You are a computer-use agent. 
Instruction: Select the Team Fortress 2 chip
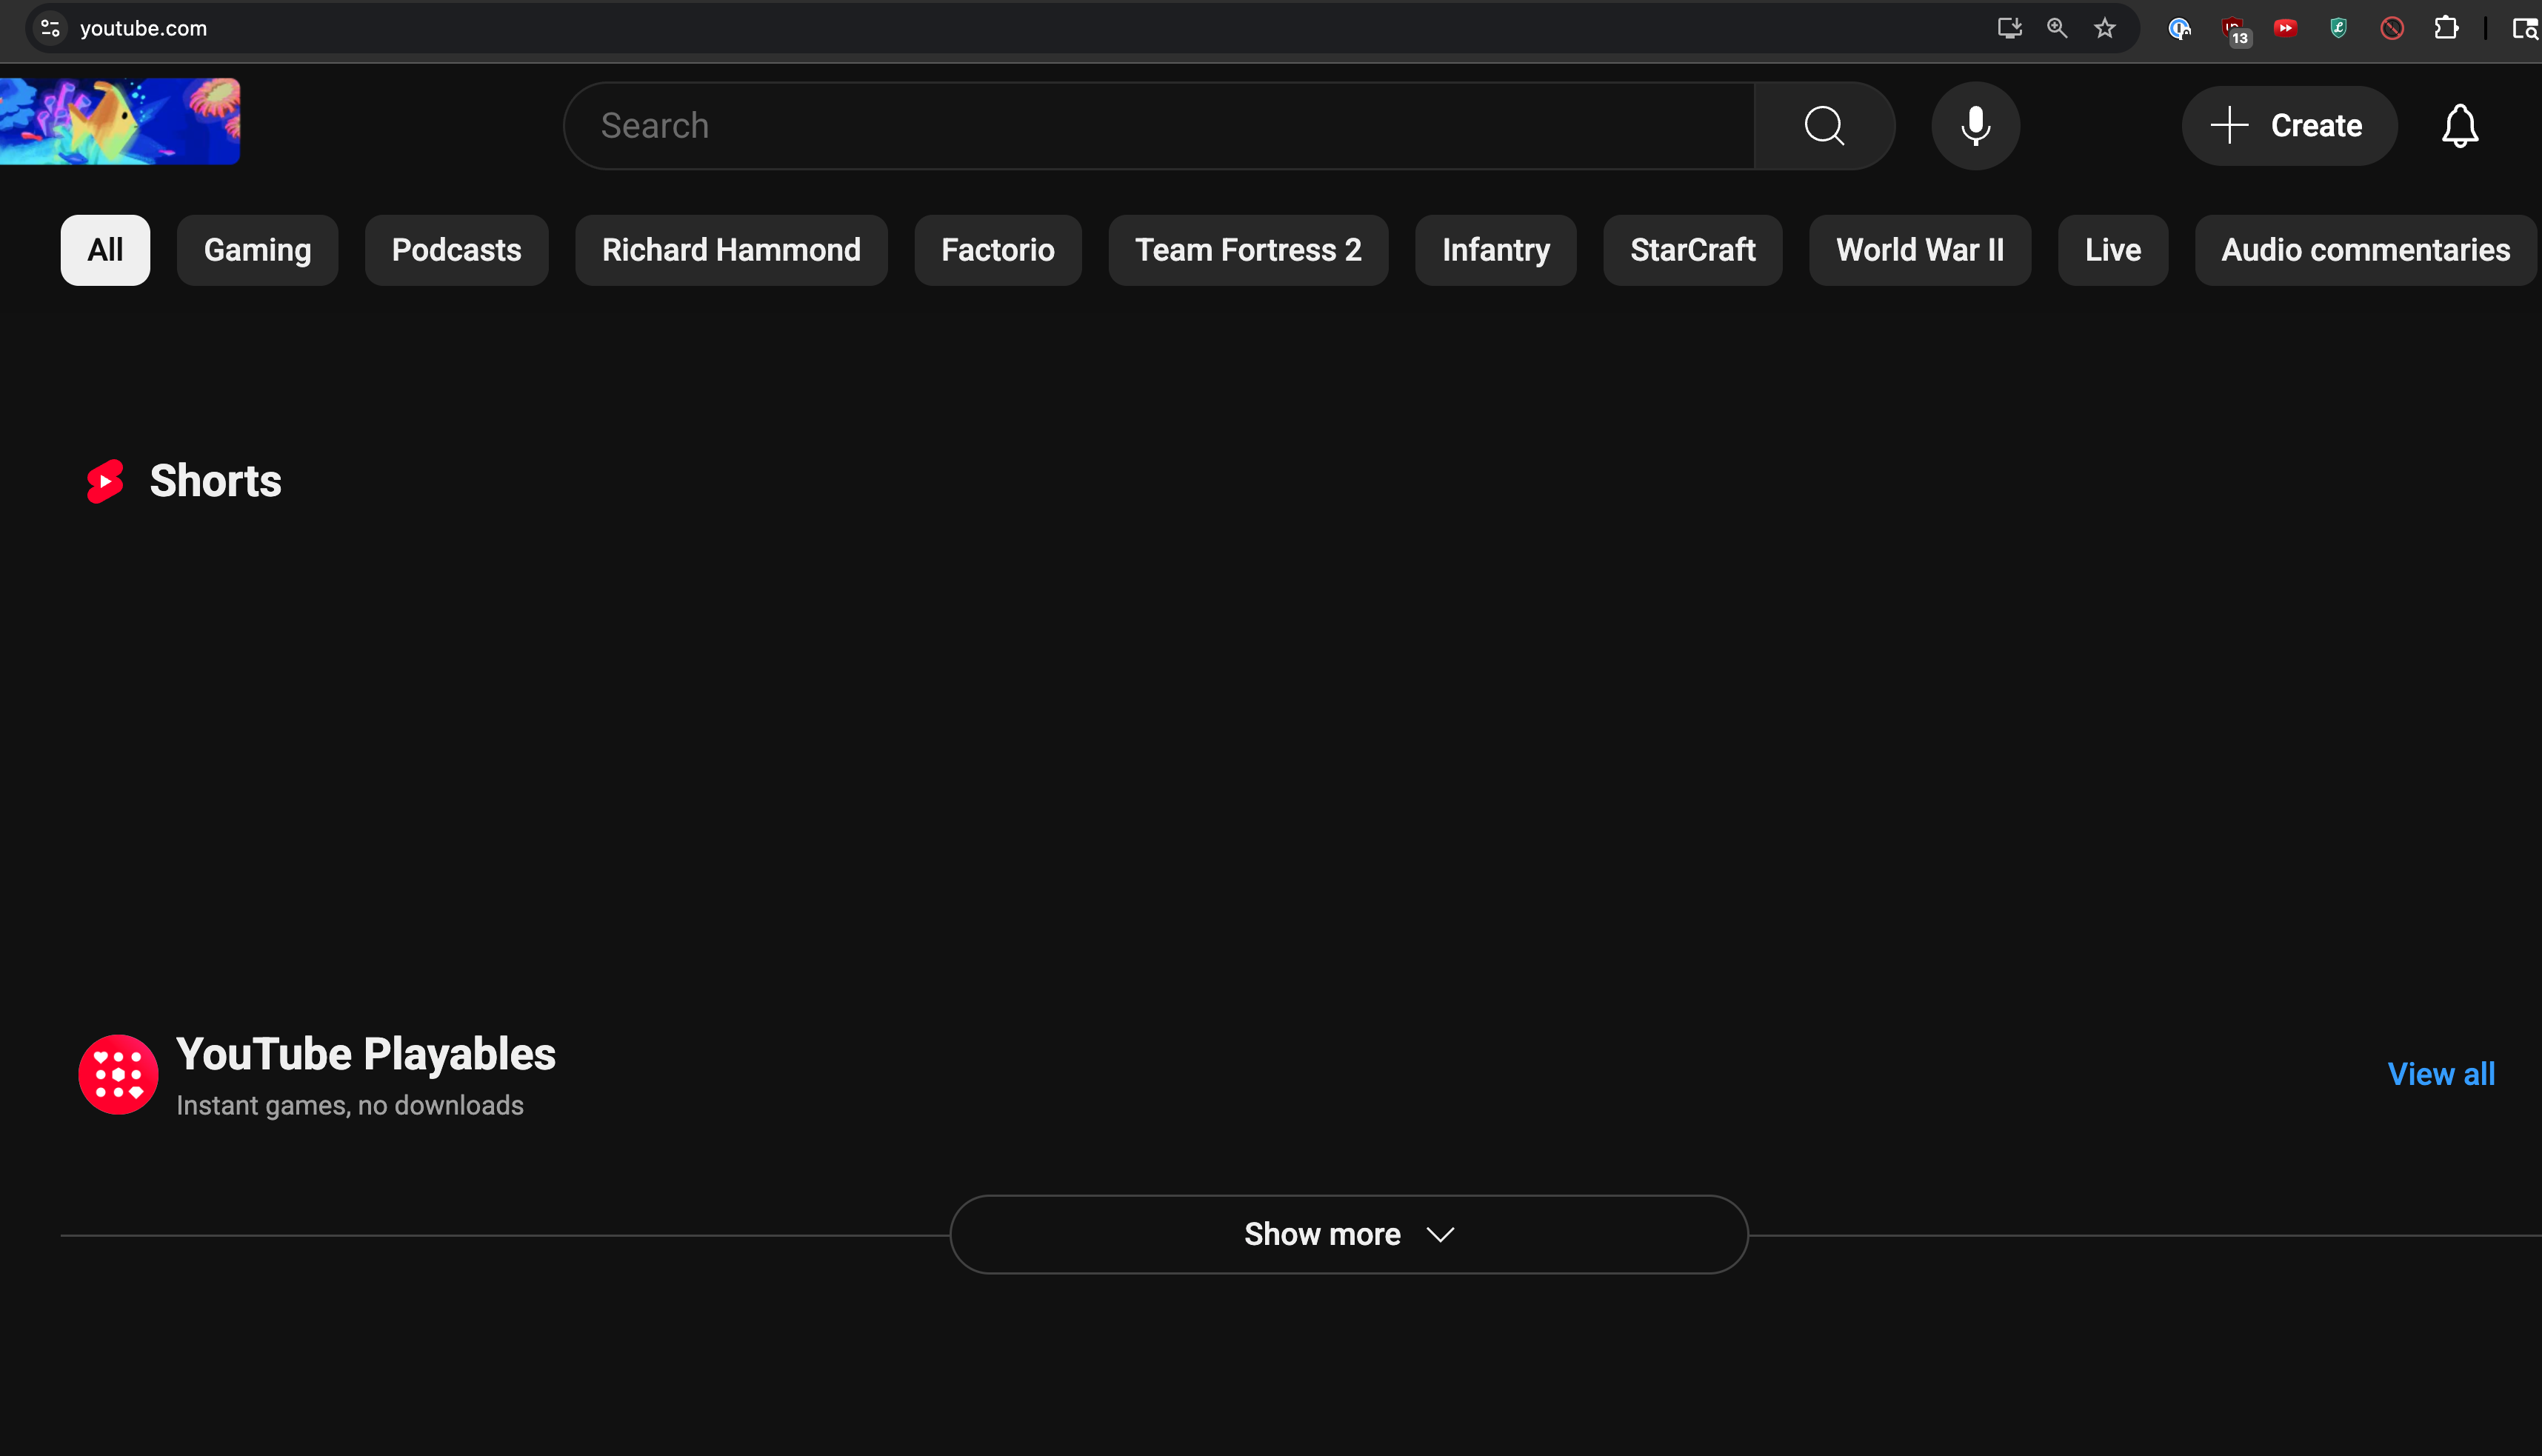point(1248,250)
